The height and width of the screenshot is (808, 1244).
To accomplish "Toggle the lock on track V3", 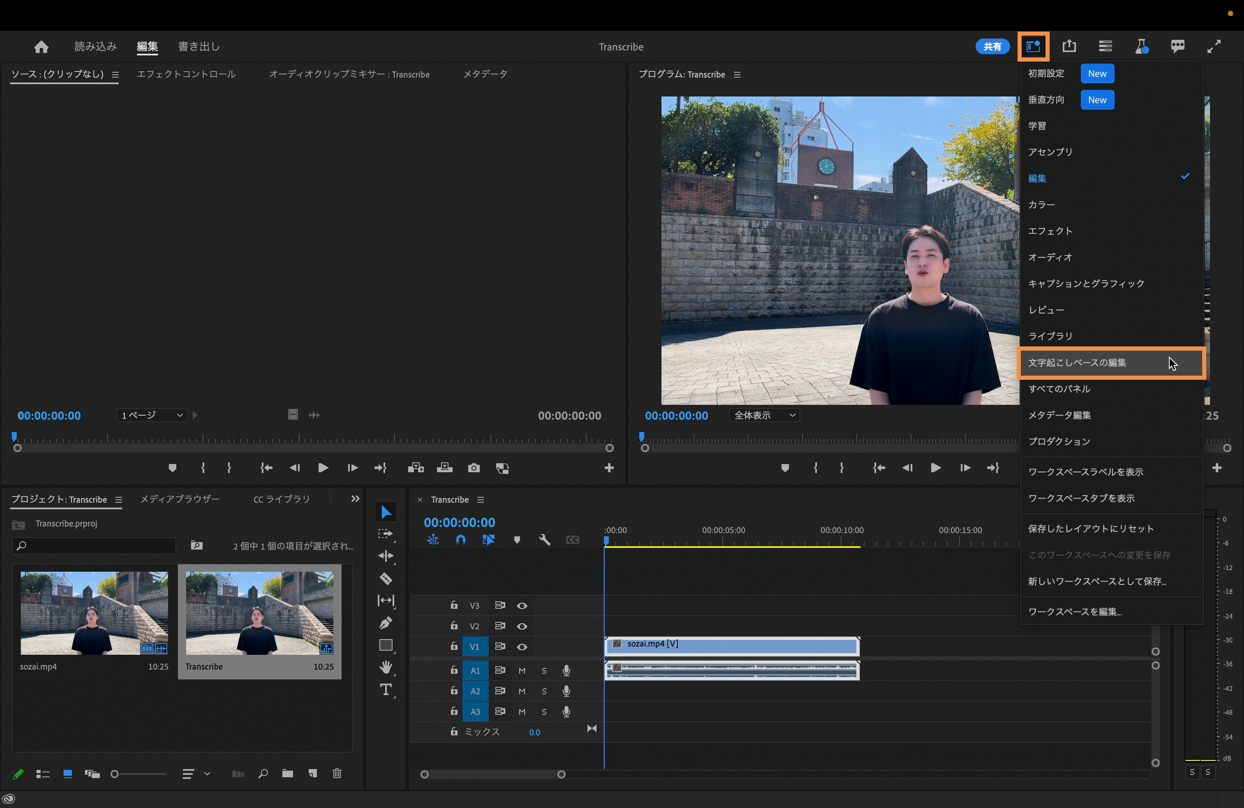I will pos(454,605).
